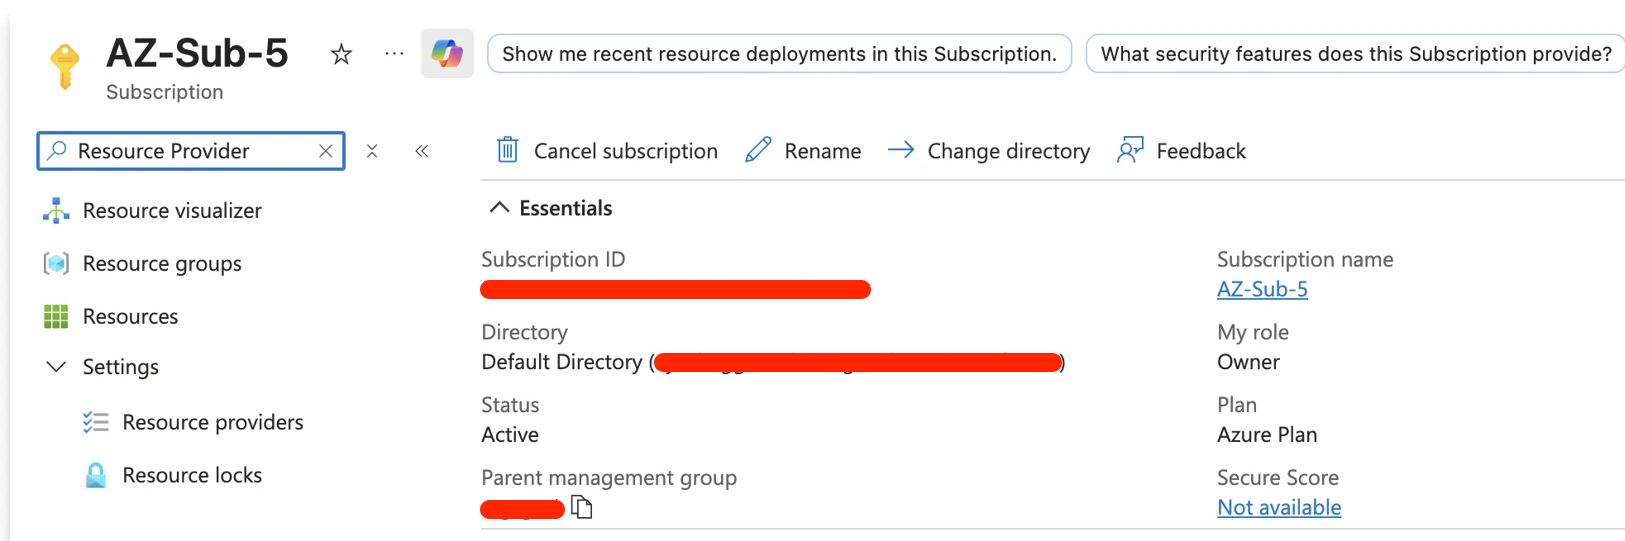Open Resource groups menu item
1625x541 pixels.
click(x=162, y=263)
